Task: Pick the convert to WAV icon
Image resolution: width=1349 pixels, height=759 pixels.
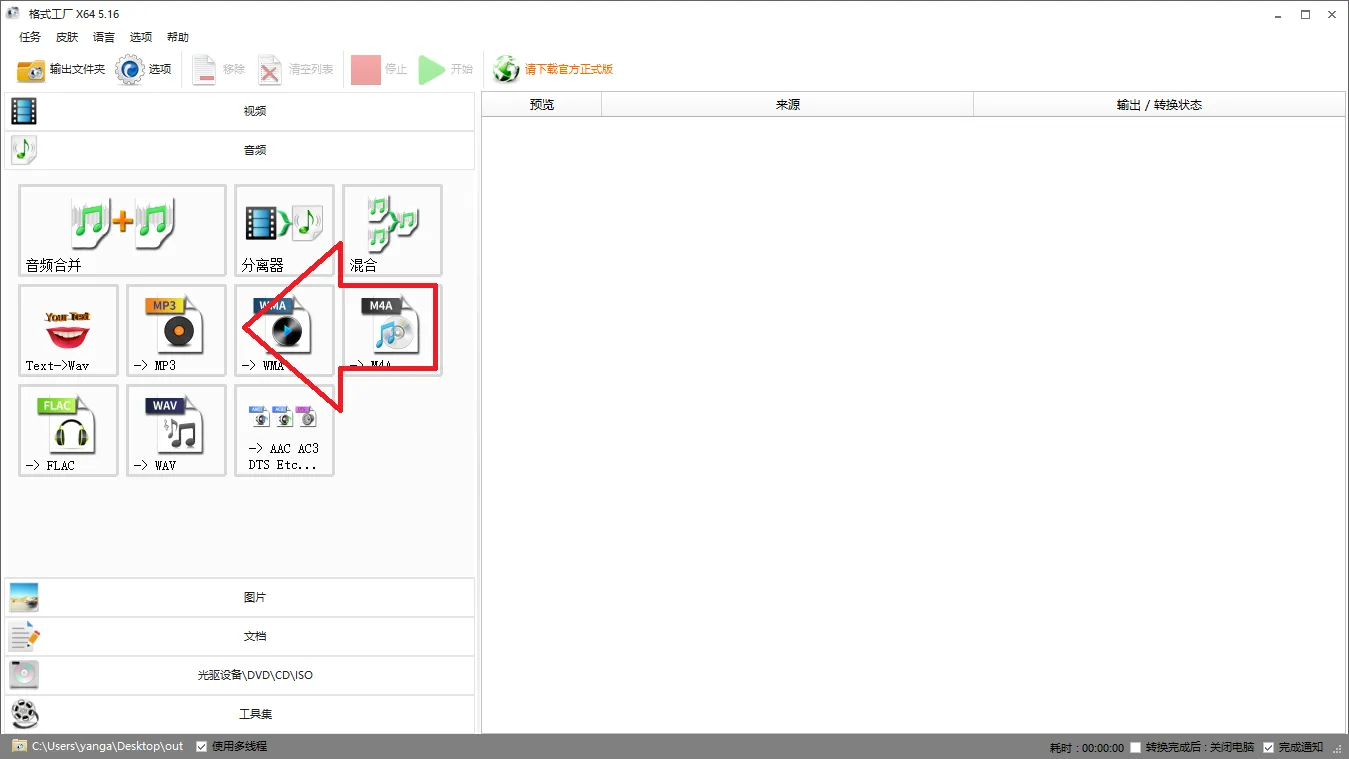Action: (176, 430)
